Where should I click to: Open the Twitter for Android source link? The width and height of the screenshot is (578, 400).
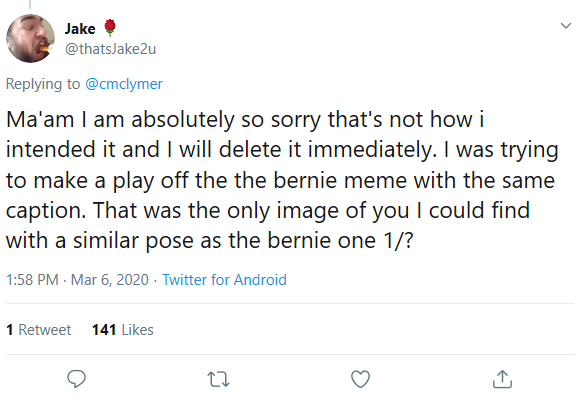pos(224,280)
